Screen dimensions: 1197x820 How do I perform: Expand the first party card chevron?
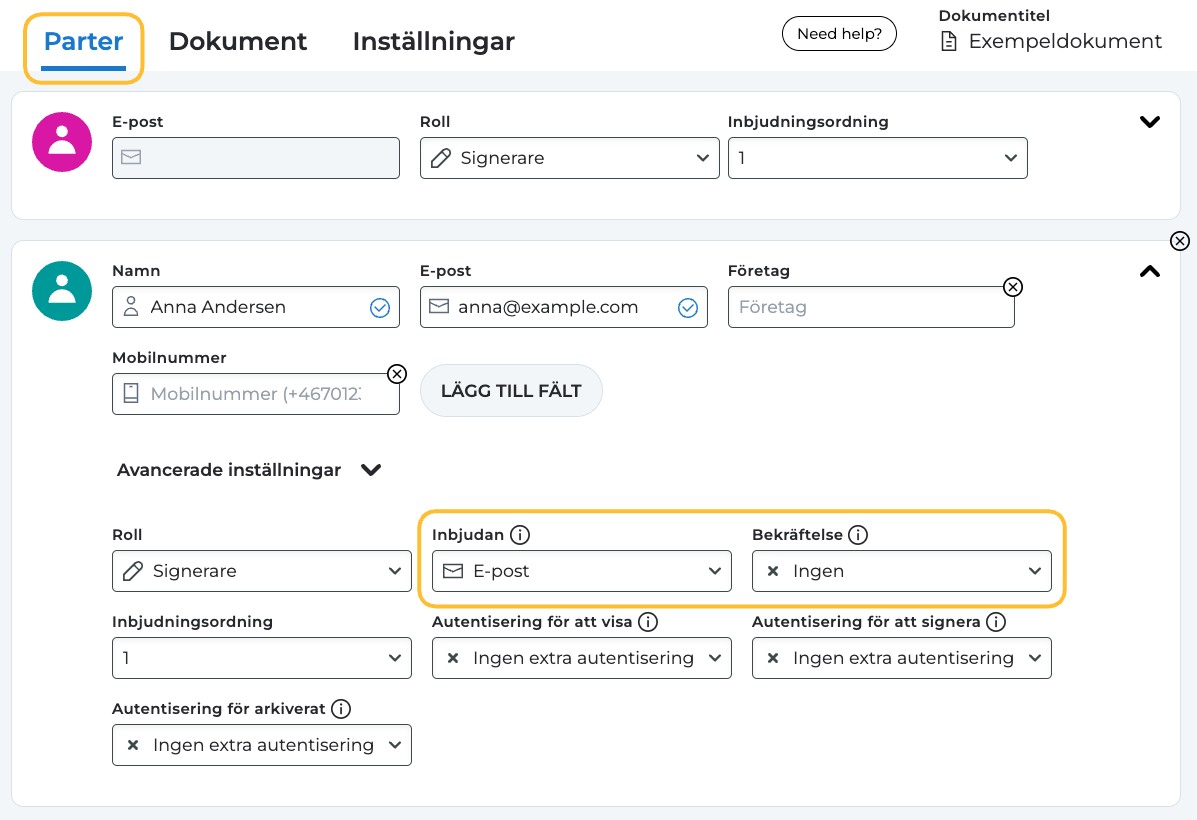point(1150,122)
